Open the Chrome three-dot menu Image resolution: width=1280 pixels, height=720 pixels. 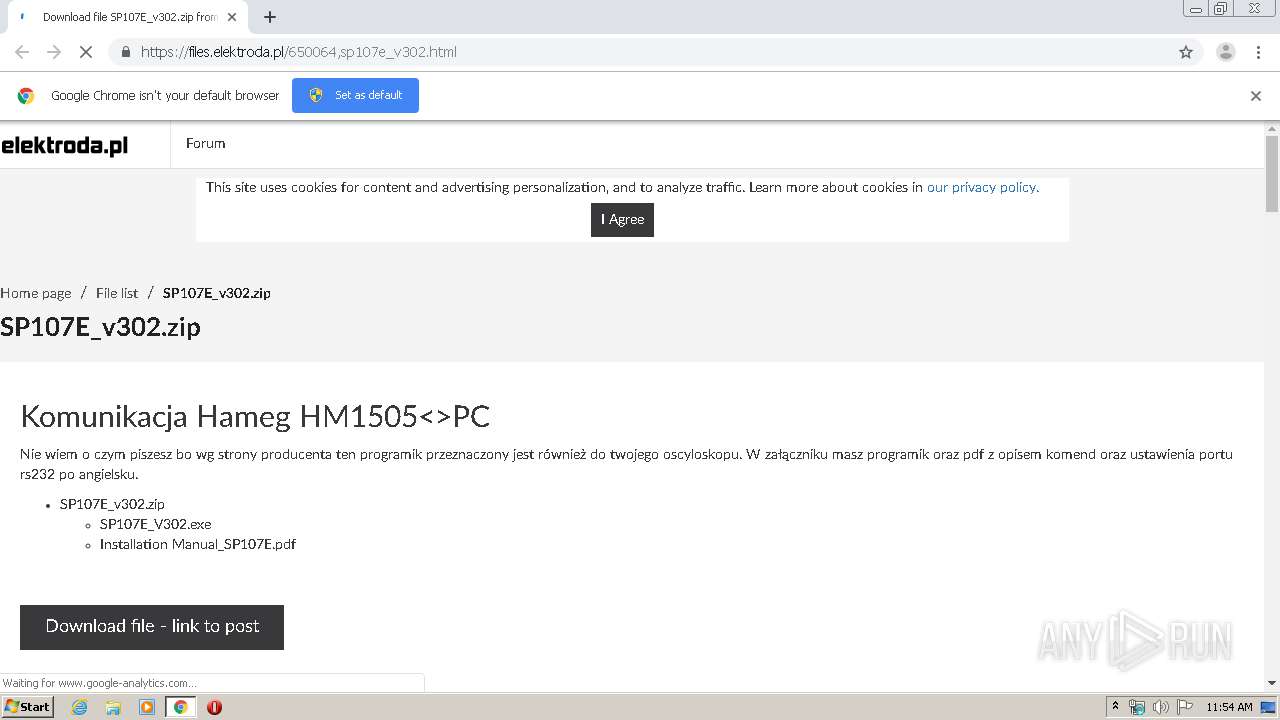[1258, 52]
